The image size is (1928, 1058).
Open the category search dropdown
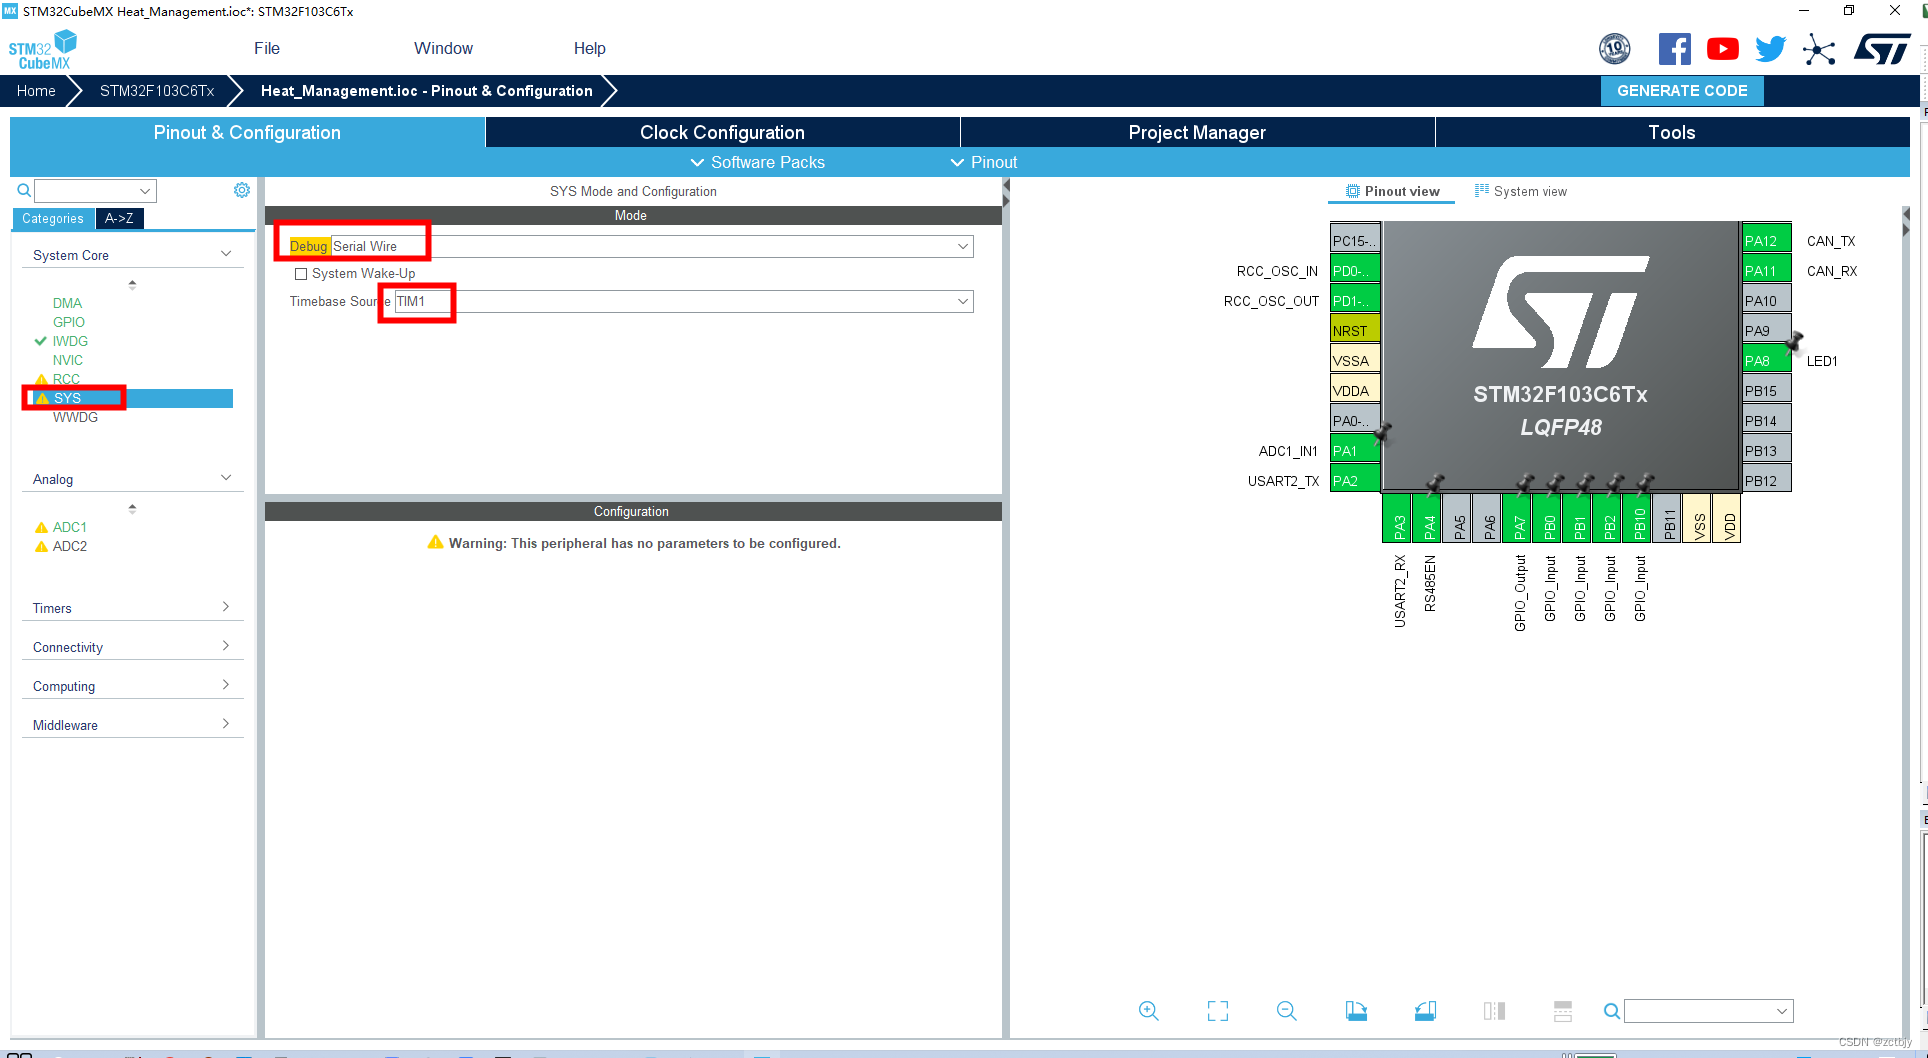click(x=146, y=190)
